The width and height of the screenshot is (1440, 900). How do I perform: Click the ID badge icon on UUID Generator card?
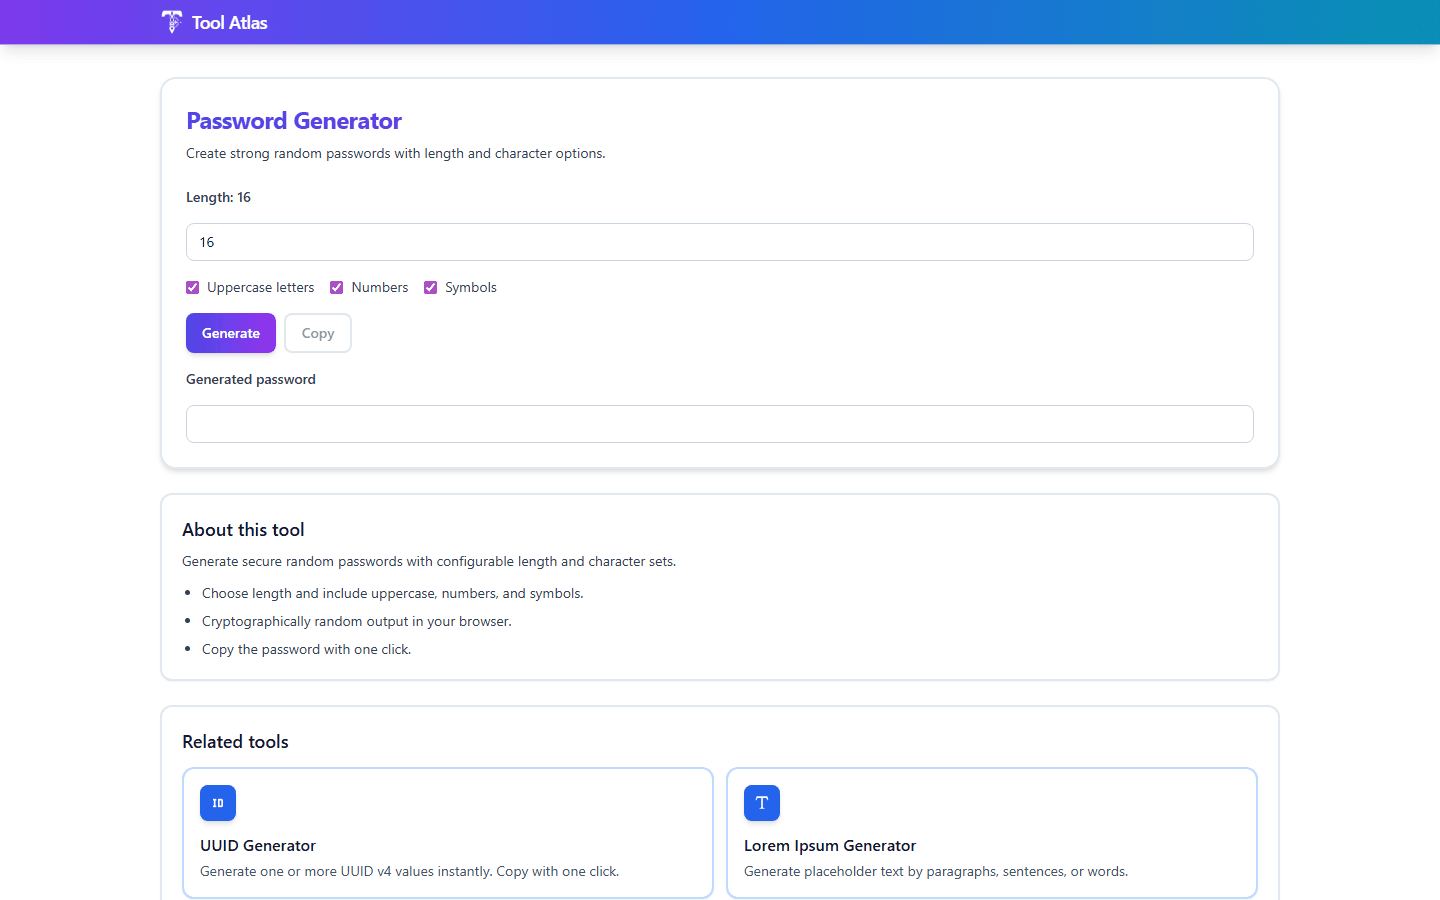click(218, 803)
